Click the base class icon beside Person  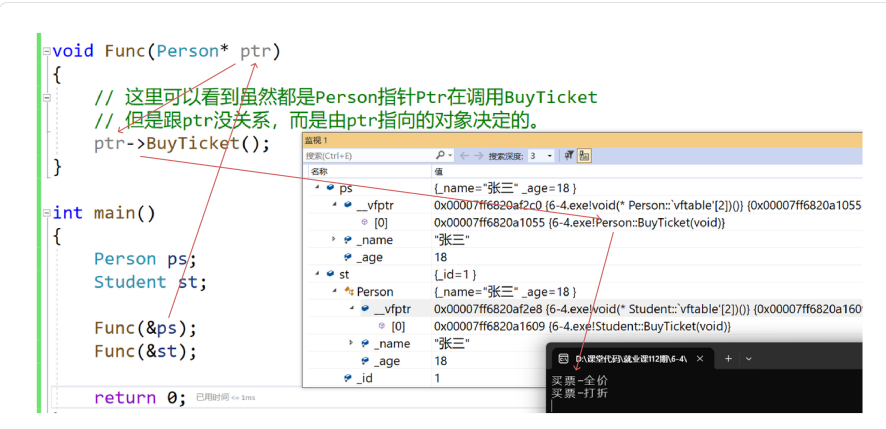tap(349, 292)
